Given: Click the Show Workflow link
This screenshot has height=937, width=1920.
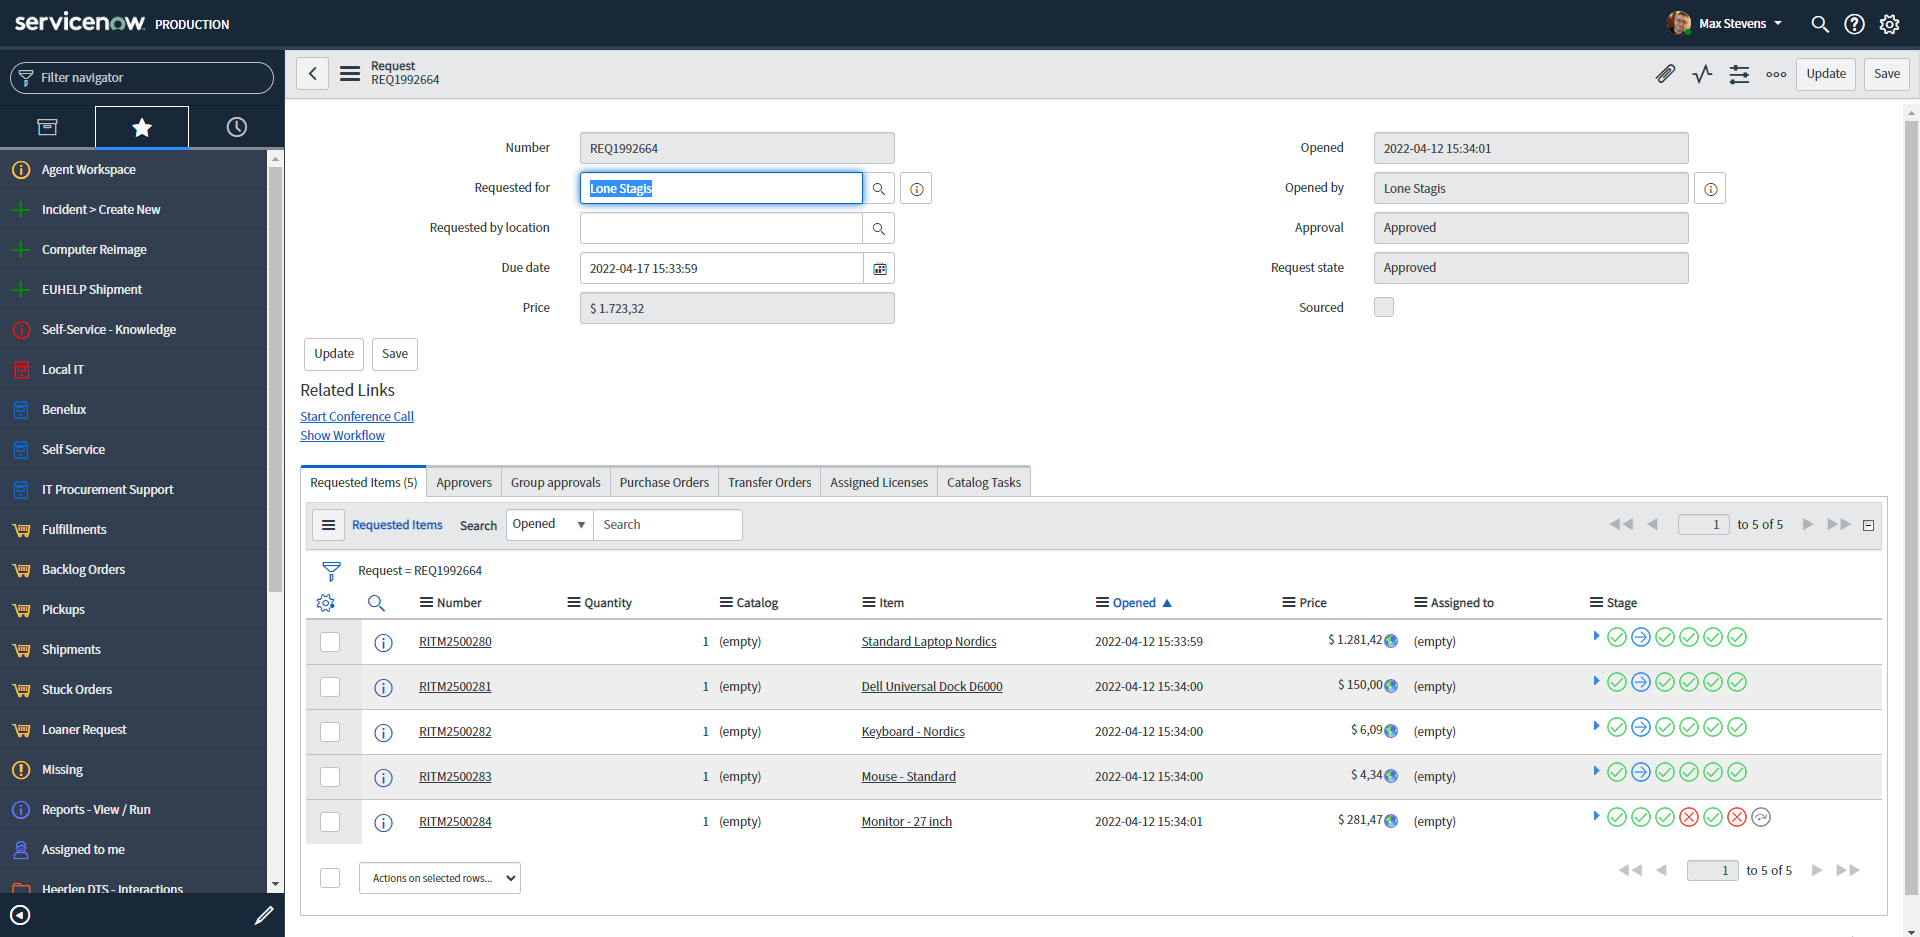Looking at the screenshot, I should tap(342, 436).
